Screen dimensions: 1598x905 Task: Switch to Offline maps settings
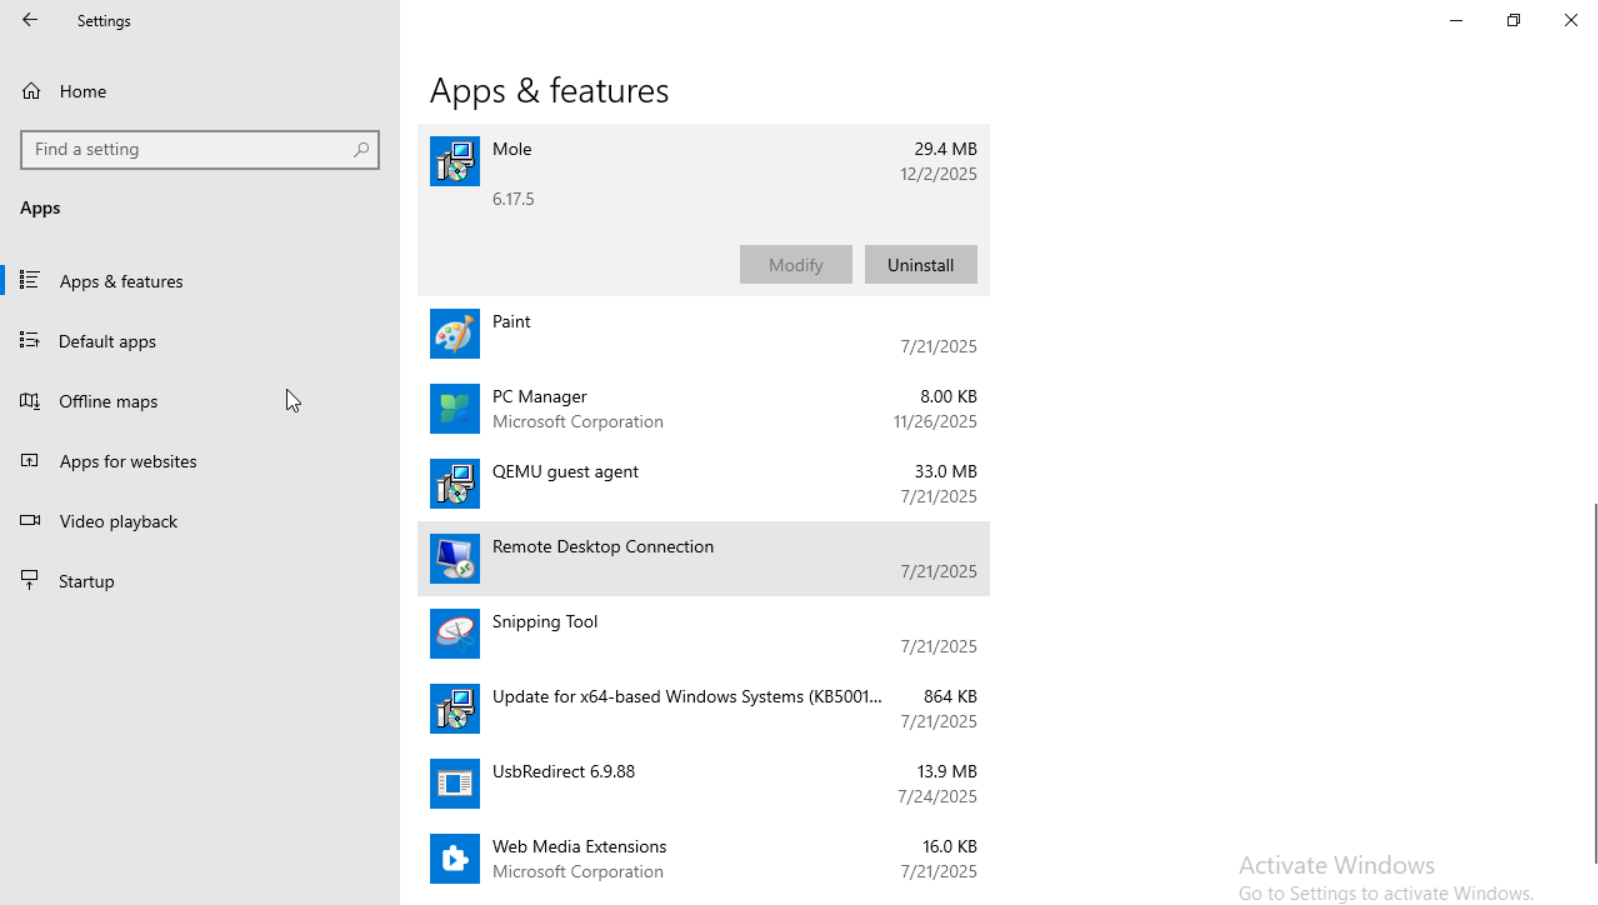(108, 402)
